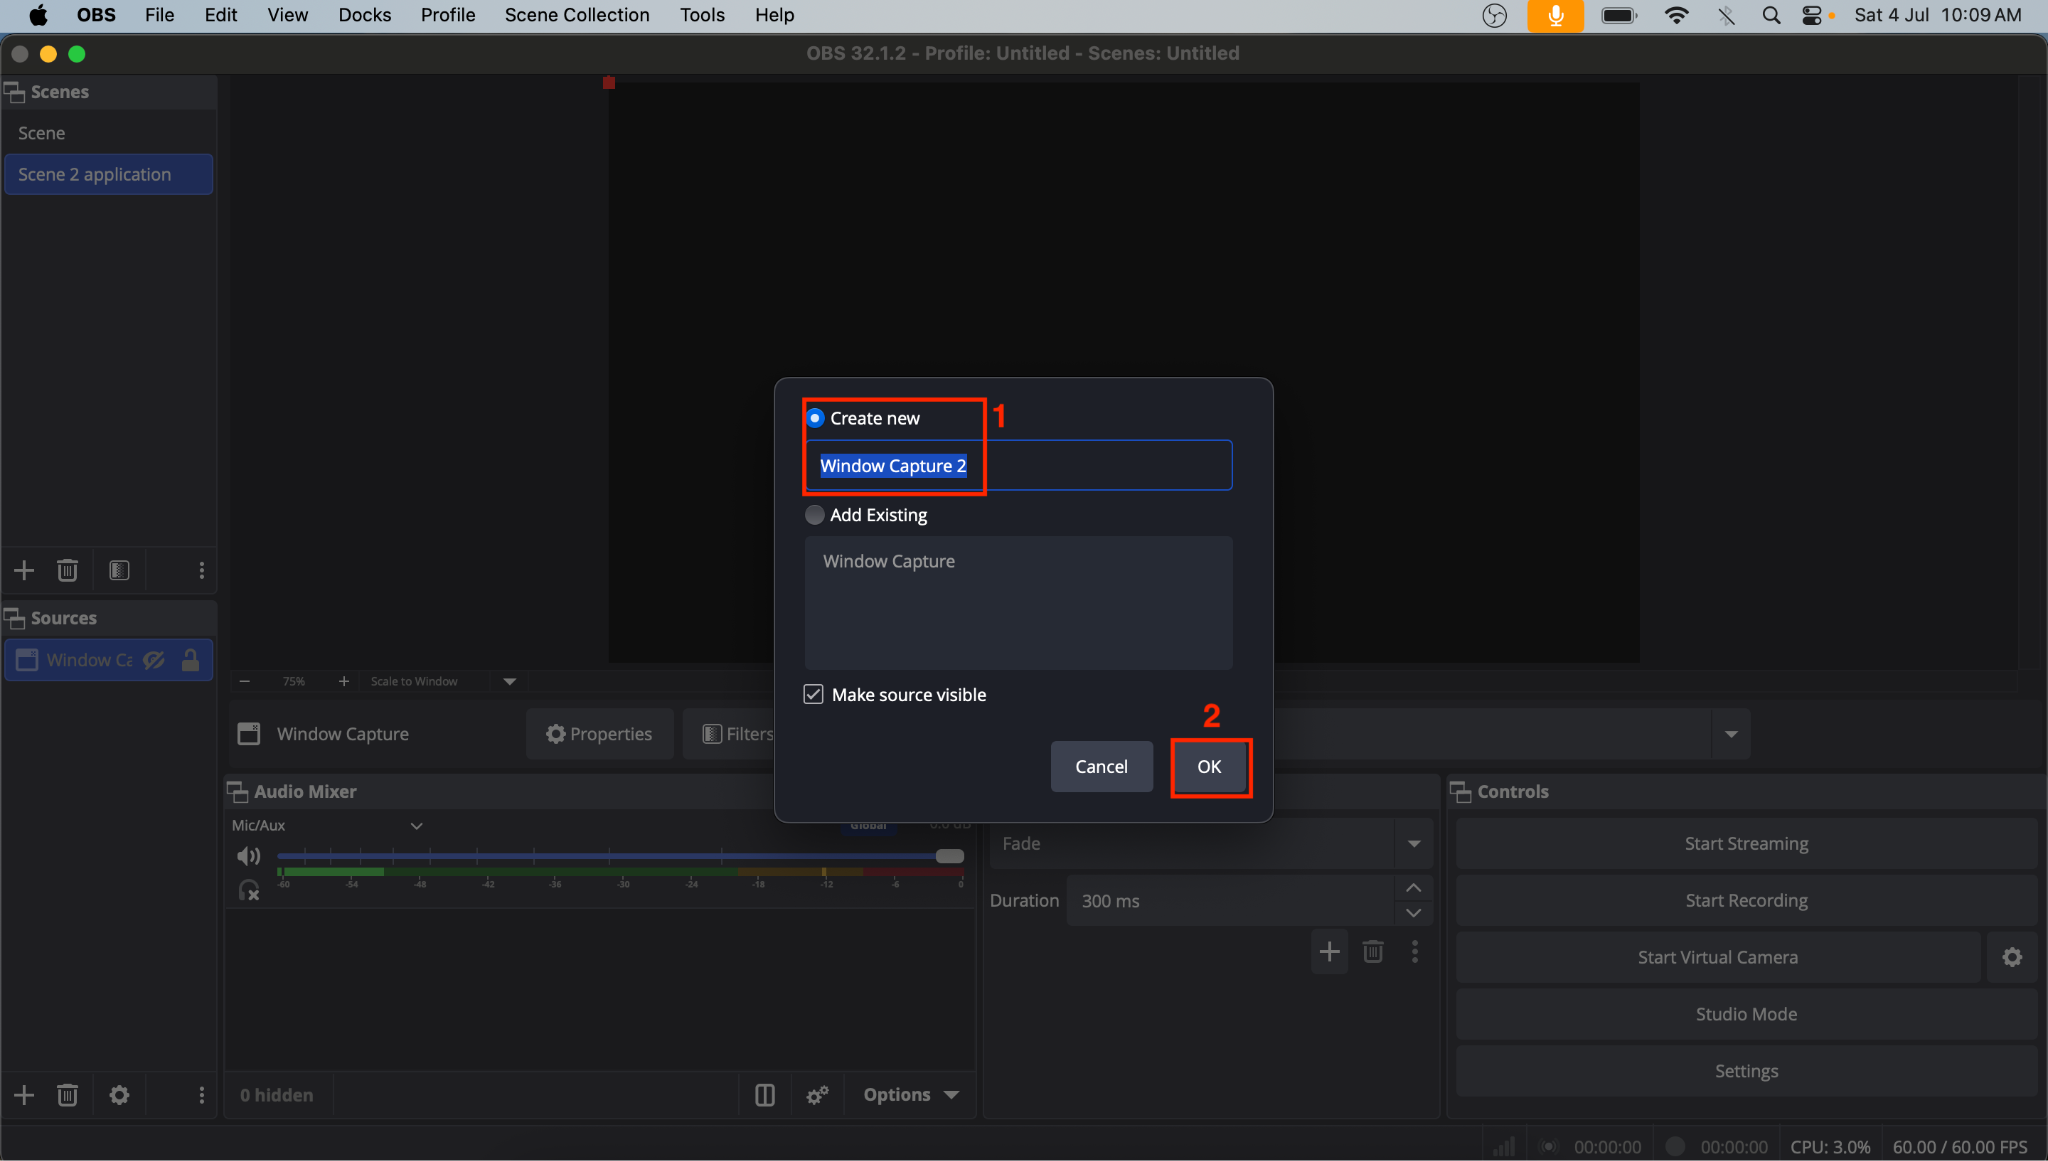Click Start Recording button
This screenshot has width=2048, height=1161.
tap(1746, 901)
